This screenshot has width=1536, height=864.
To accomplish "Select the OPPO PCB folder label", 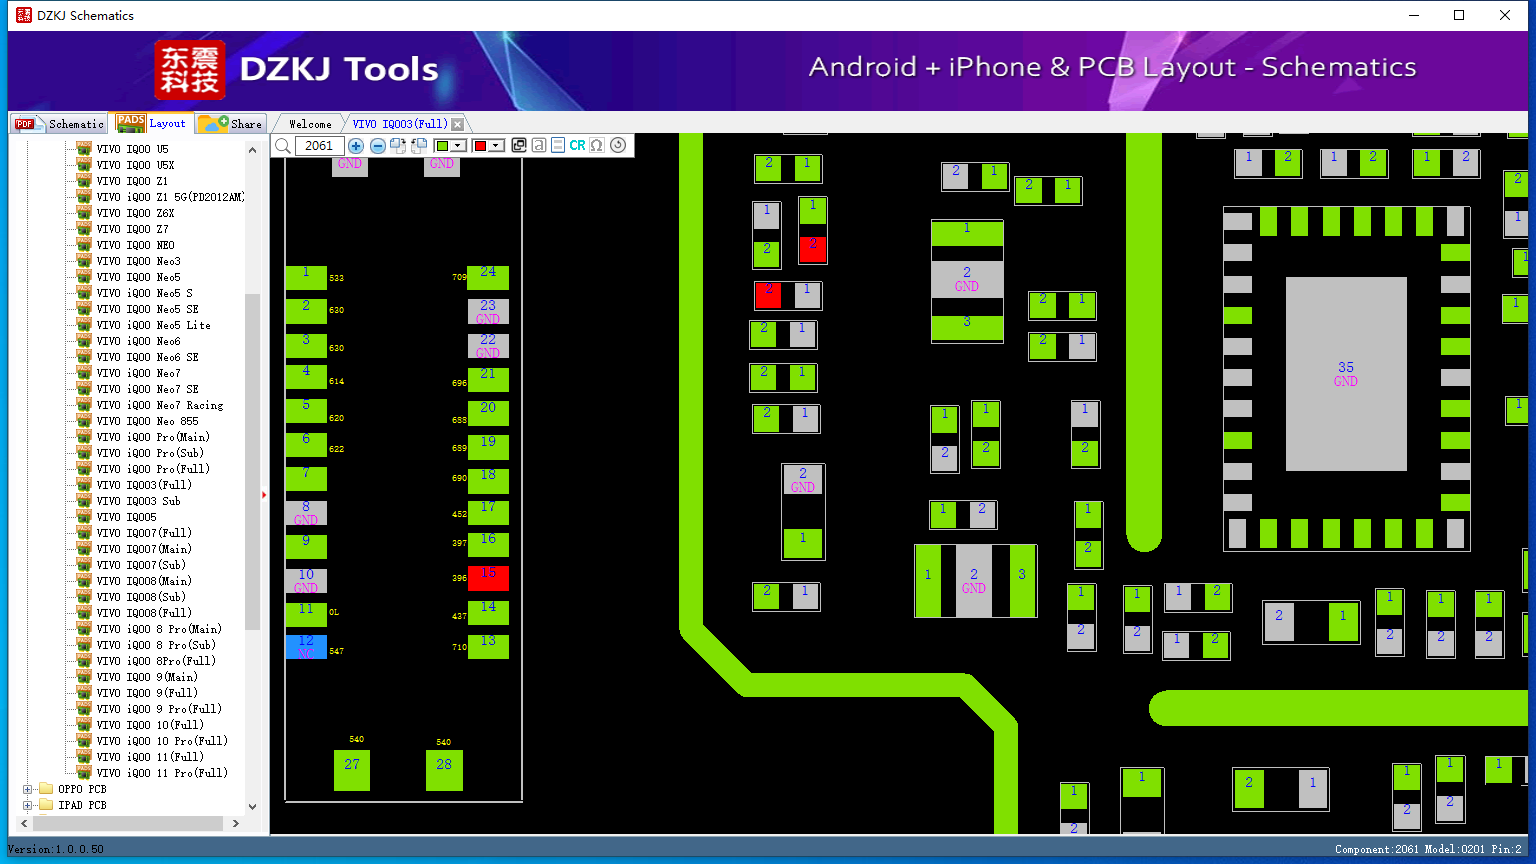I will [82, 789].
